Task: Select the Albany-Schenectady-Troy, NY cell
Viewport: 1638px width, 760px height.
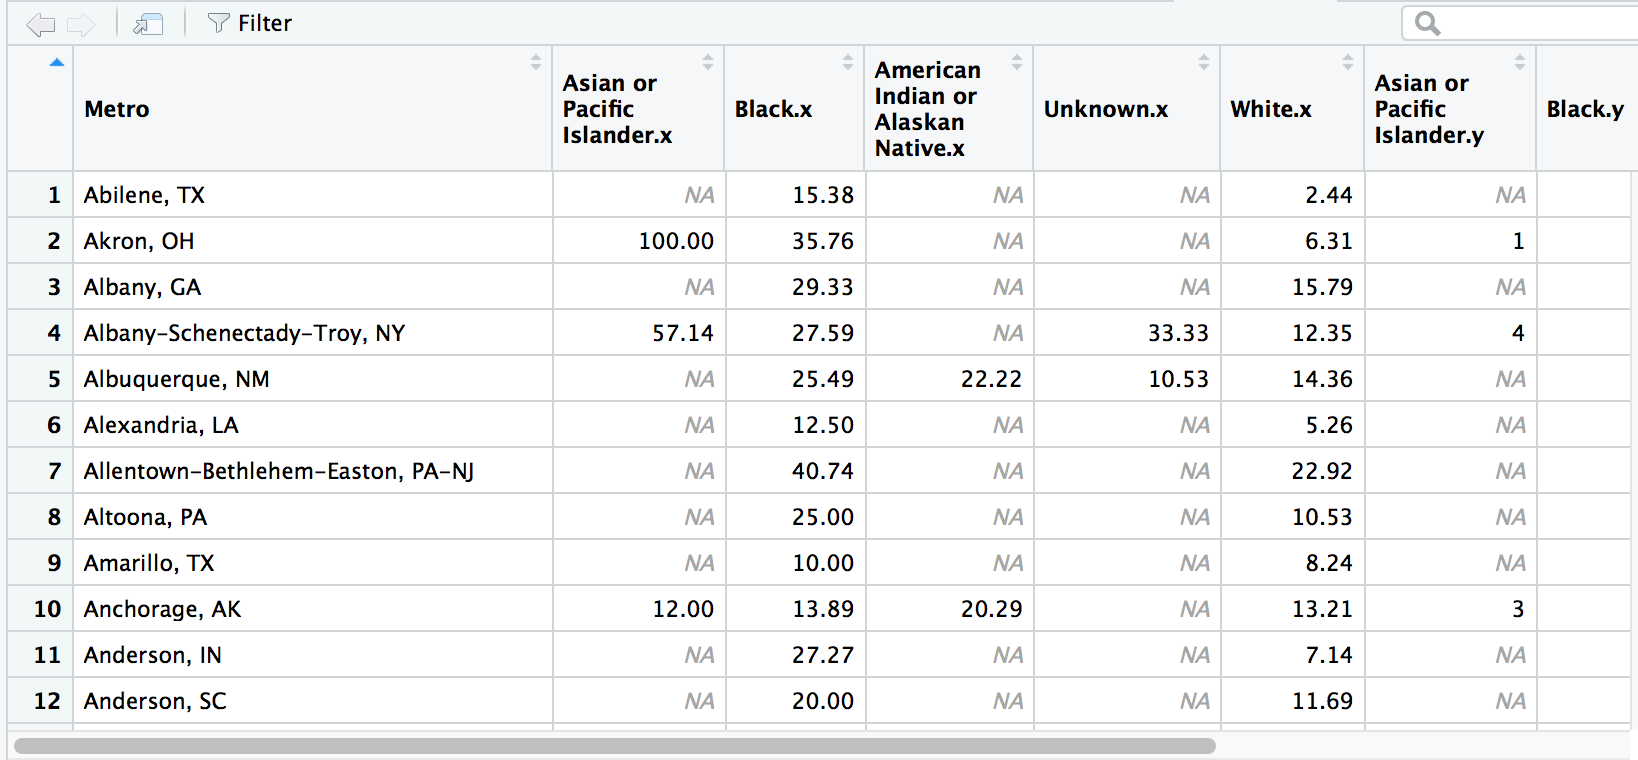Action: [x=244, y=333]
